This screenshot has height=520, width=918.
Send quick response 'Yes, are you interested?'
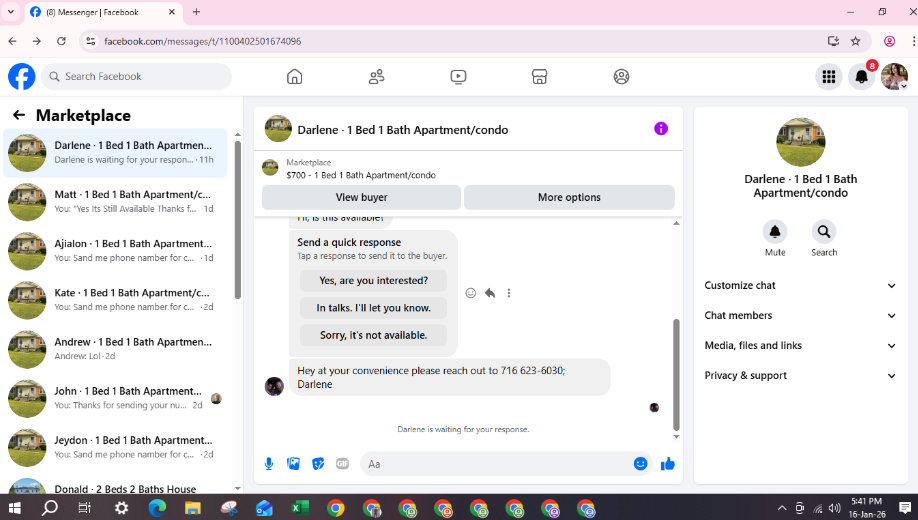click(374, 280)
